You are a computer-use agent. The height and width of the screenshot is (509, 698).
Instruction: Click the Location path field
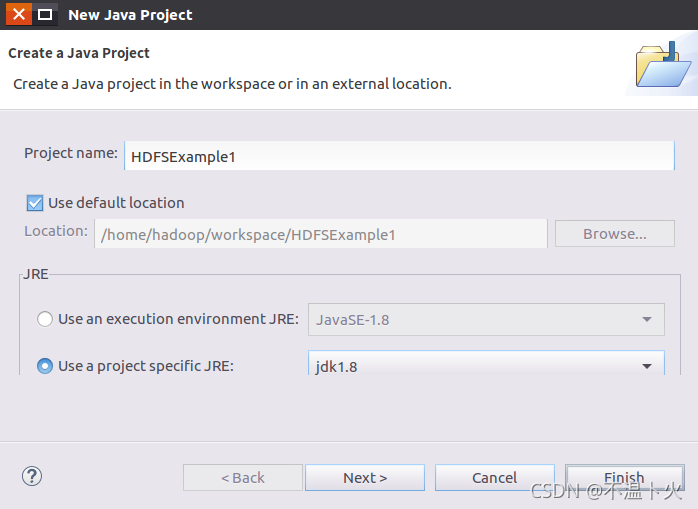321,234
